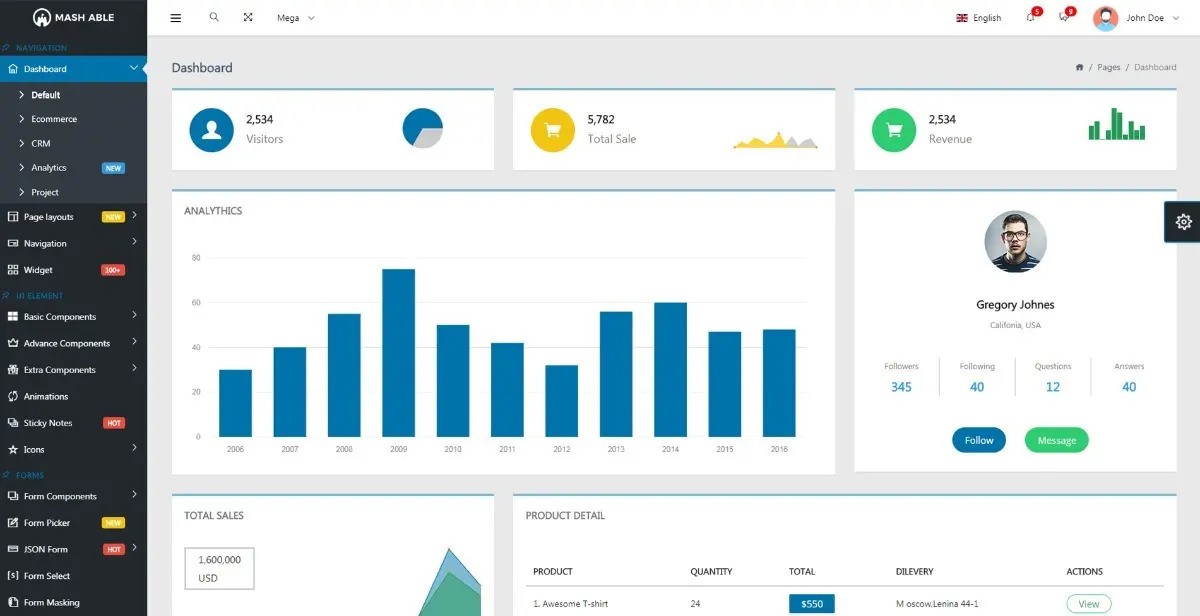The width and height of the screenshot is (1200, 616).
Task: Click the Navigation sidebar icon
Action: pyautogui.click(x=13, y=243)
